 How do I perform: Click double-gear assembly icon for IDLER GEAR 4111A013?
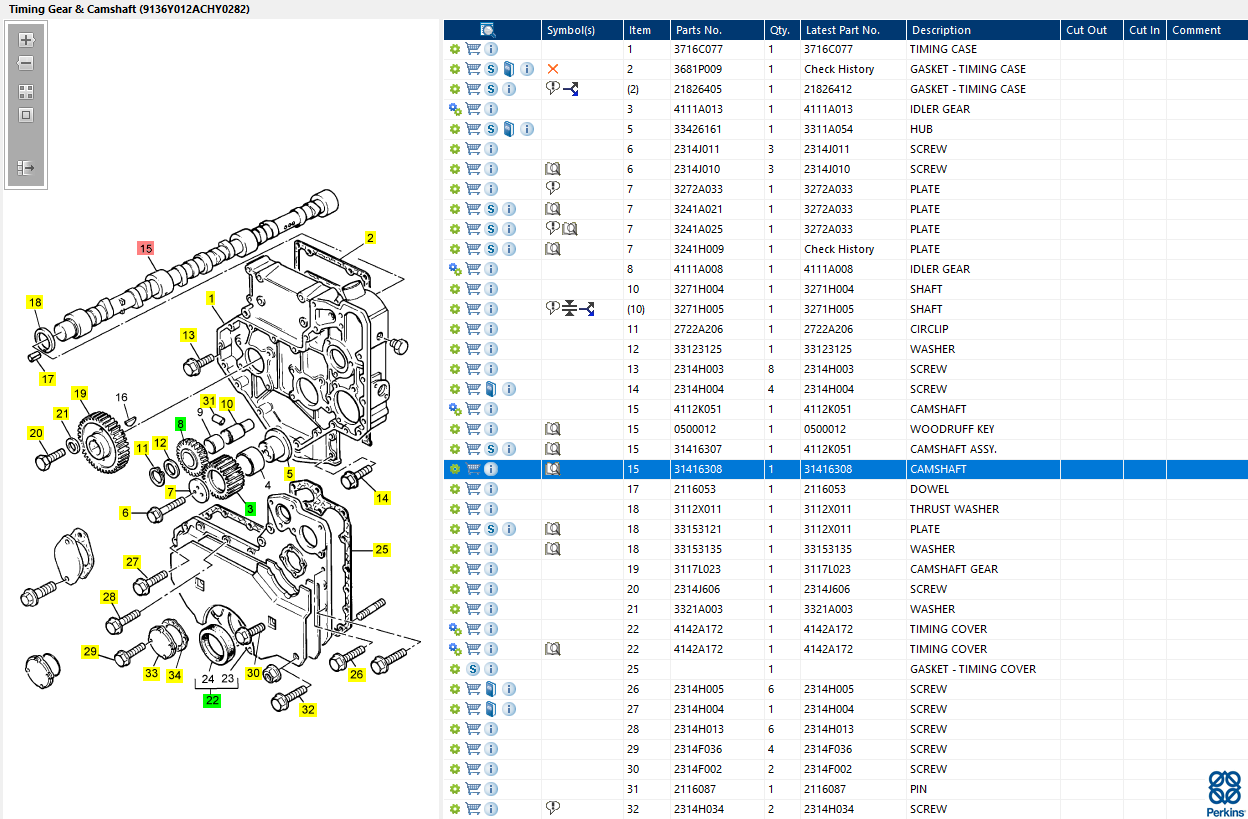pyautogui.click(x=455, y=109)
